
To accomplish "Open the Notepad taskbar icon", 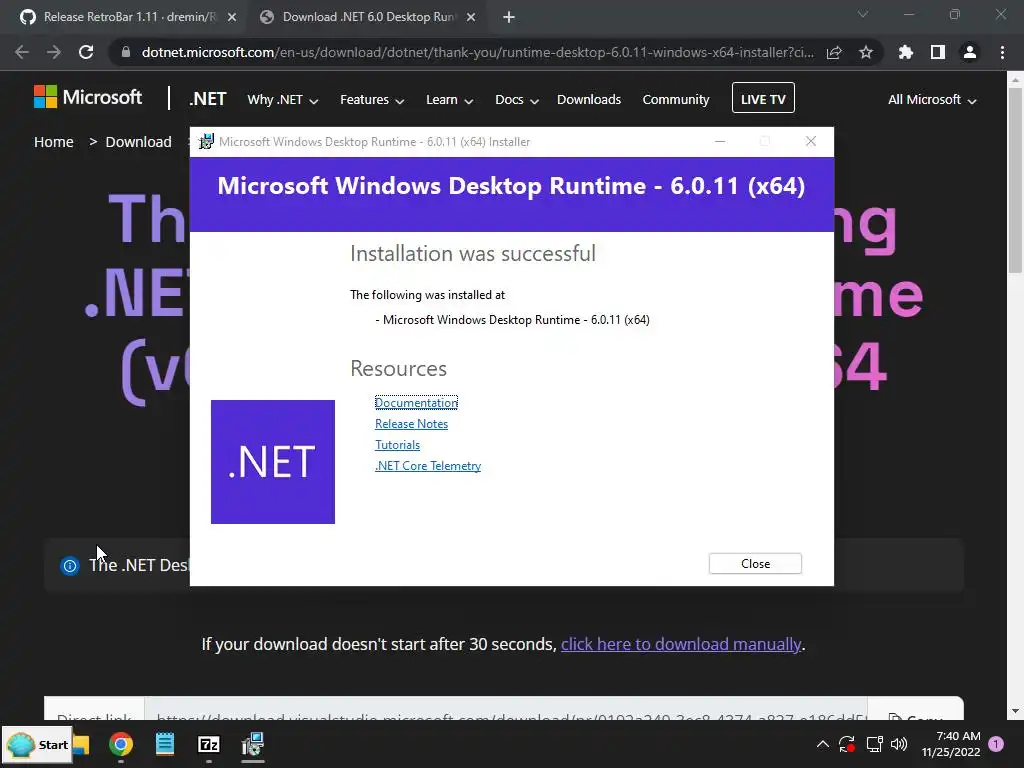I will click(x=165, y=744).
